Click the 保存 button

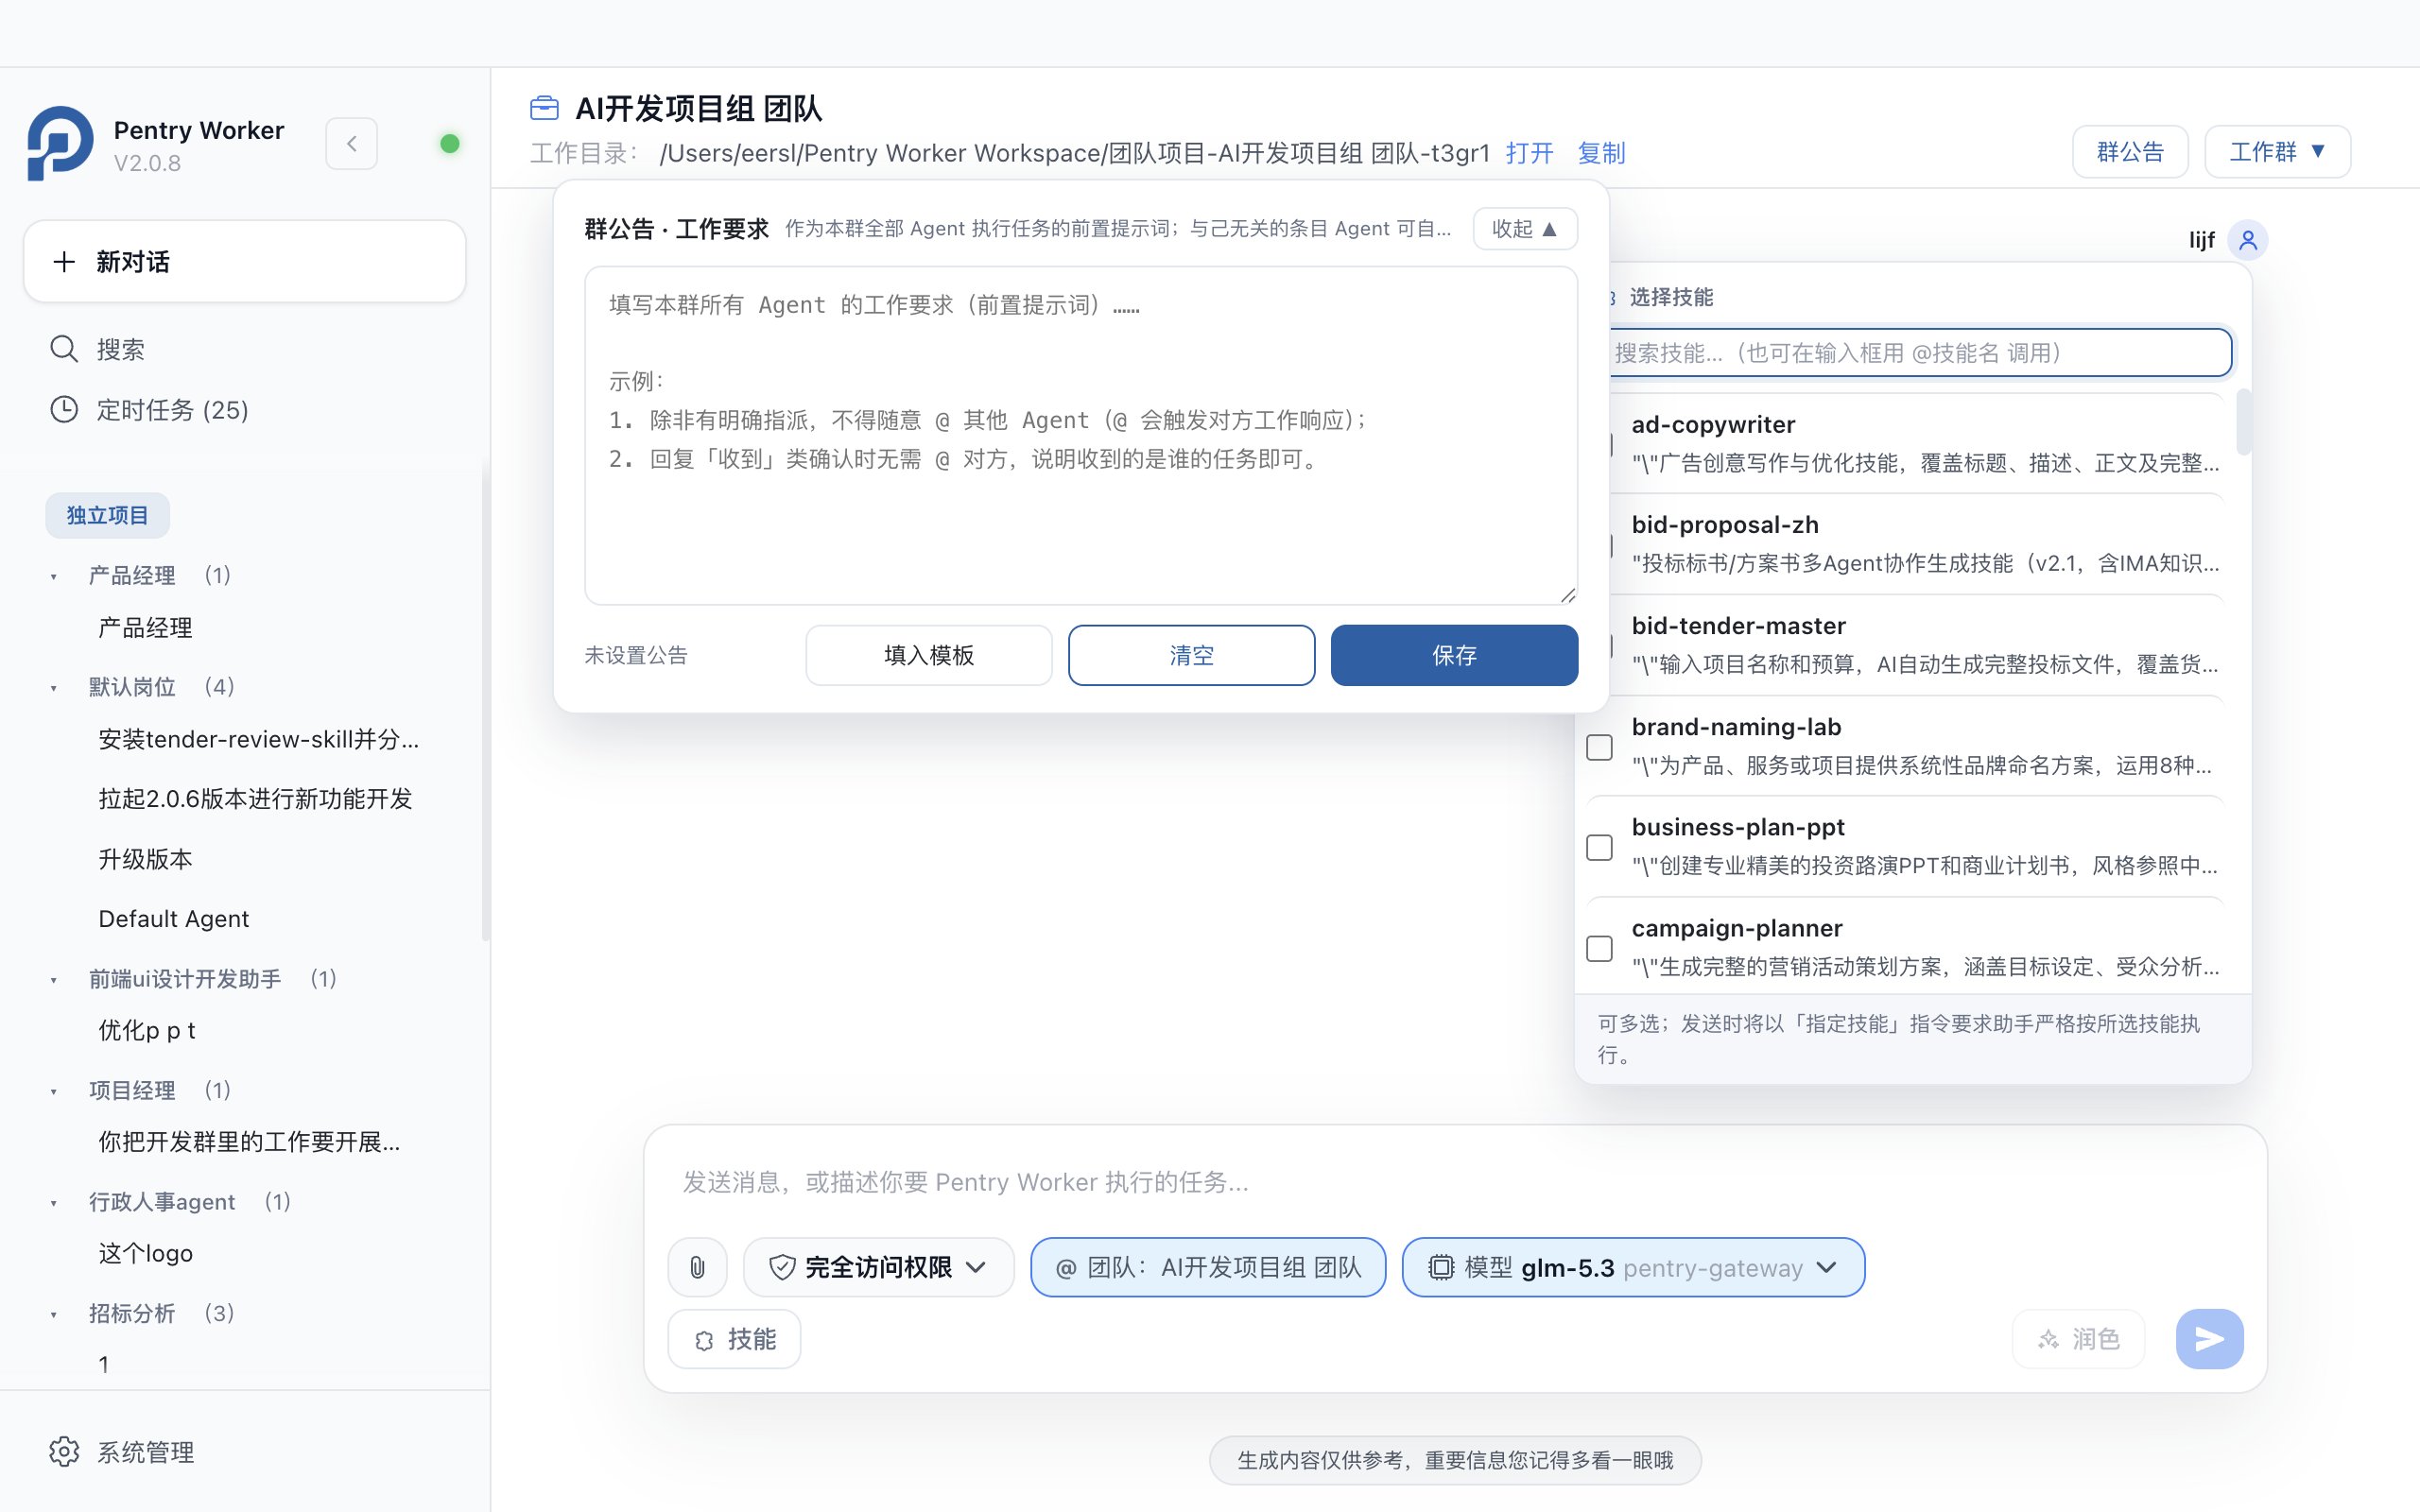tap(1454, 655)
